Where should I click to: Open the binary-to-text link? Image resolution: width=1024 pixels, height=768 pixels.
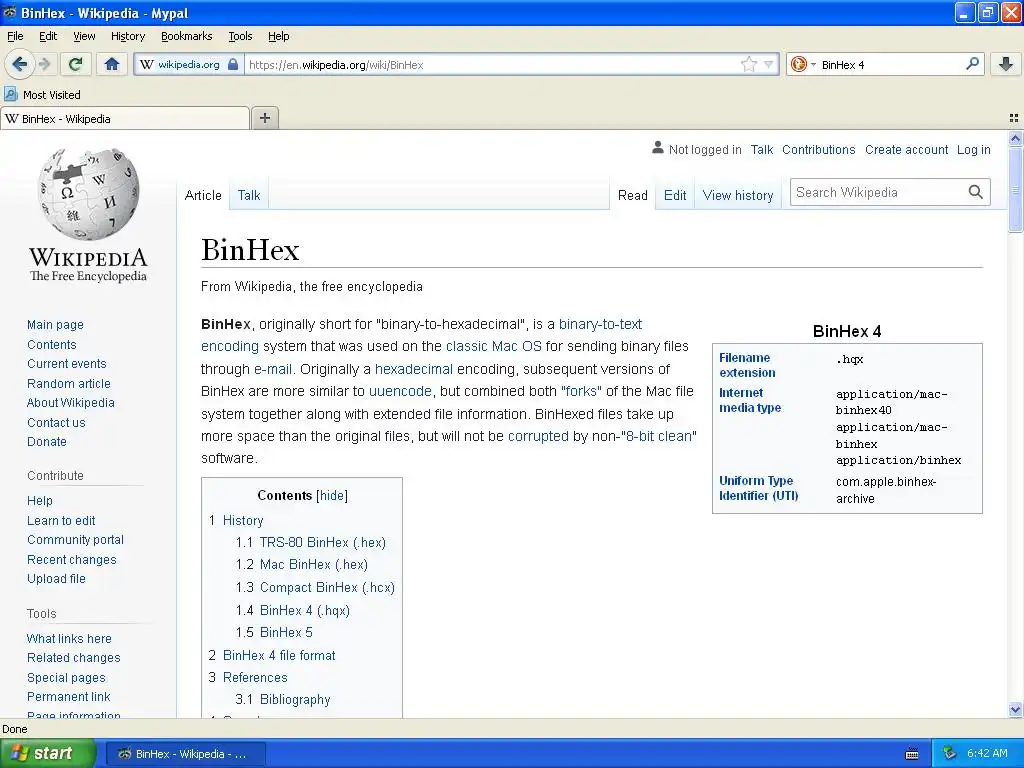tap(600, 324)
